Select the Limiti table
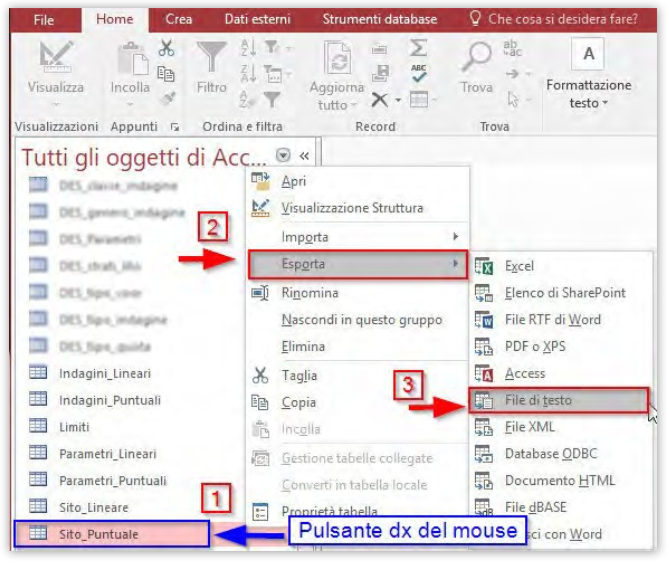This screenshot has height=564, width=669. pos(74,427)
